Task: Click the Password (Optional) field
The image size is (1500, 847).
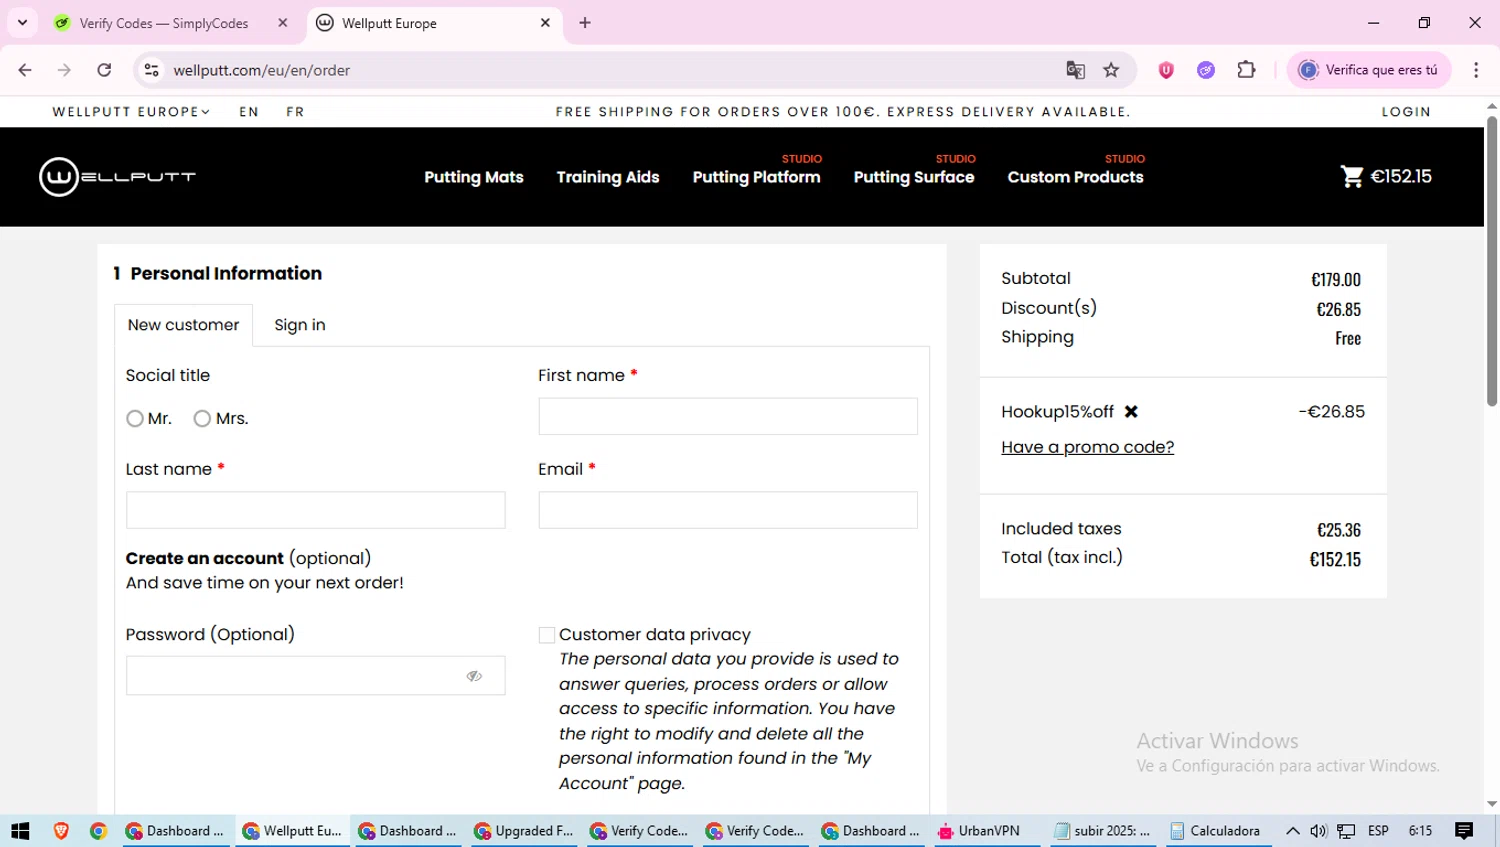Action: point(316,676)
